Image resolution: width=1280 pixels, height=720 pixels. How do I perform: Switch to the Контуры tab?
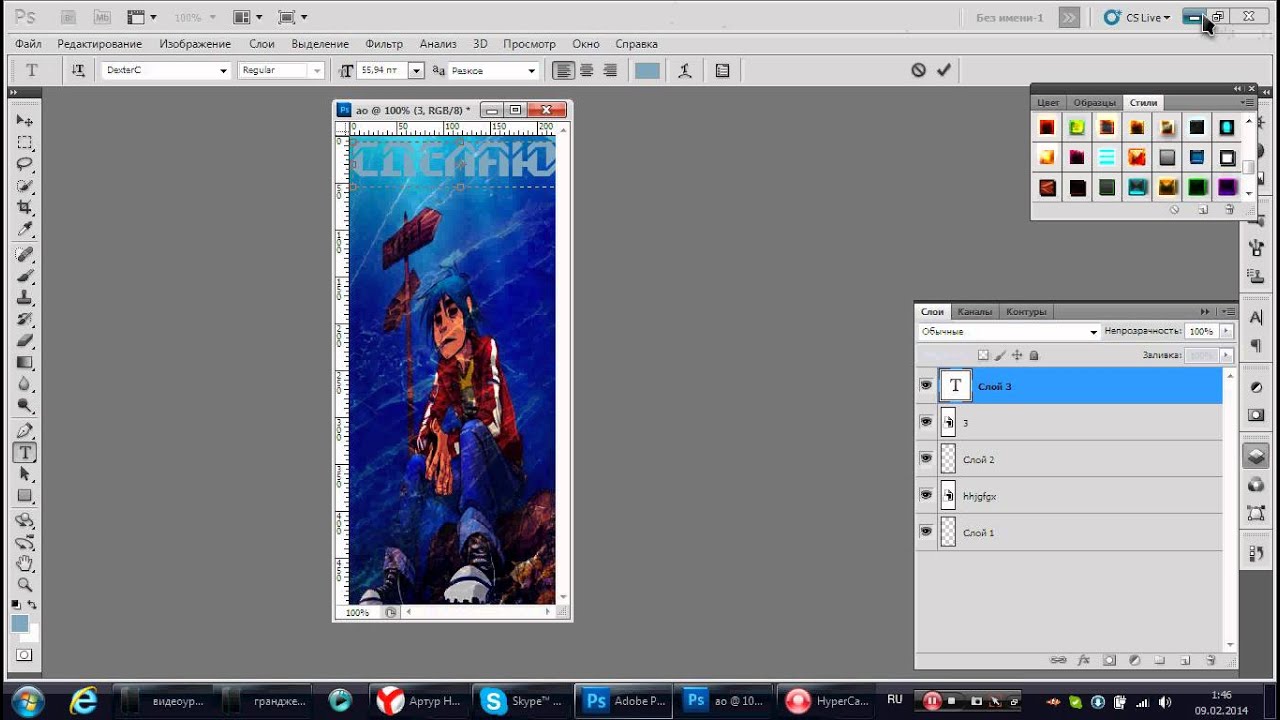point(1026,312)
